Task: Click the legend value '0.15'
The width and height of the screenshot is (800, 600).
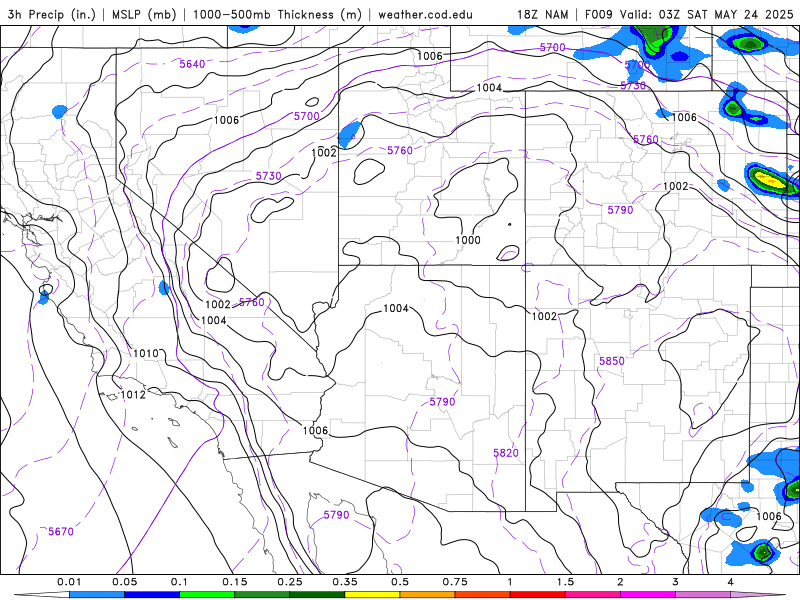Action: point(235,582)
